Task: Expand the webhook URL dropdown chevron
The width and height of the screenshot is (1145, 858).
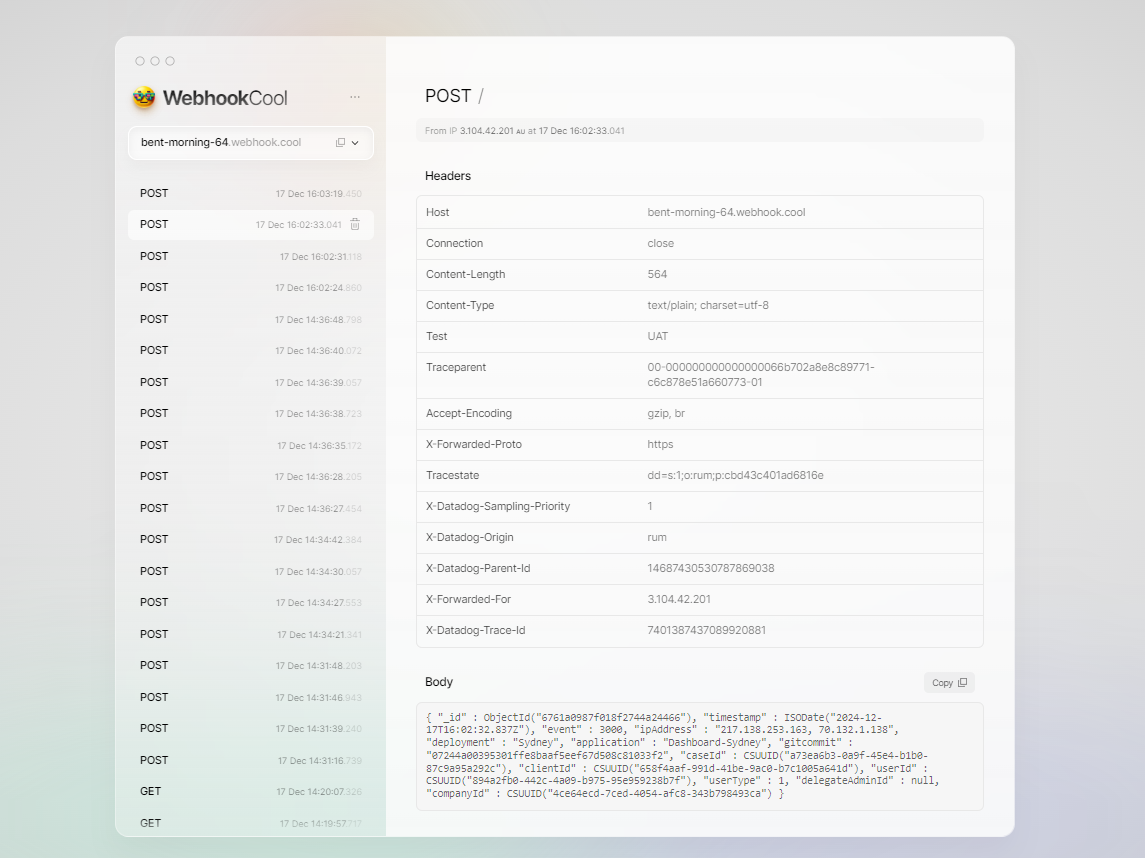Action: click(355, 143)
